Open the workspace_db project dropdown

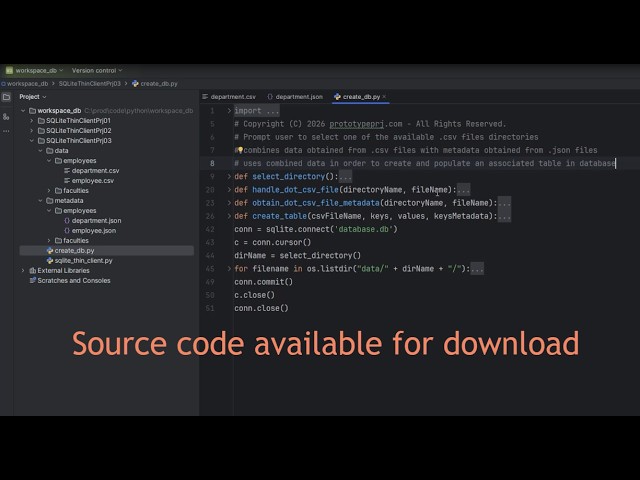(x=40, y=71)
